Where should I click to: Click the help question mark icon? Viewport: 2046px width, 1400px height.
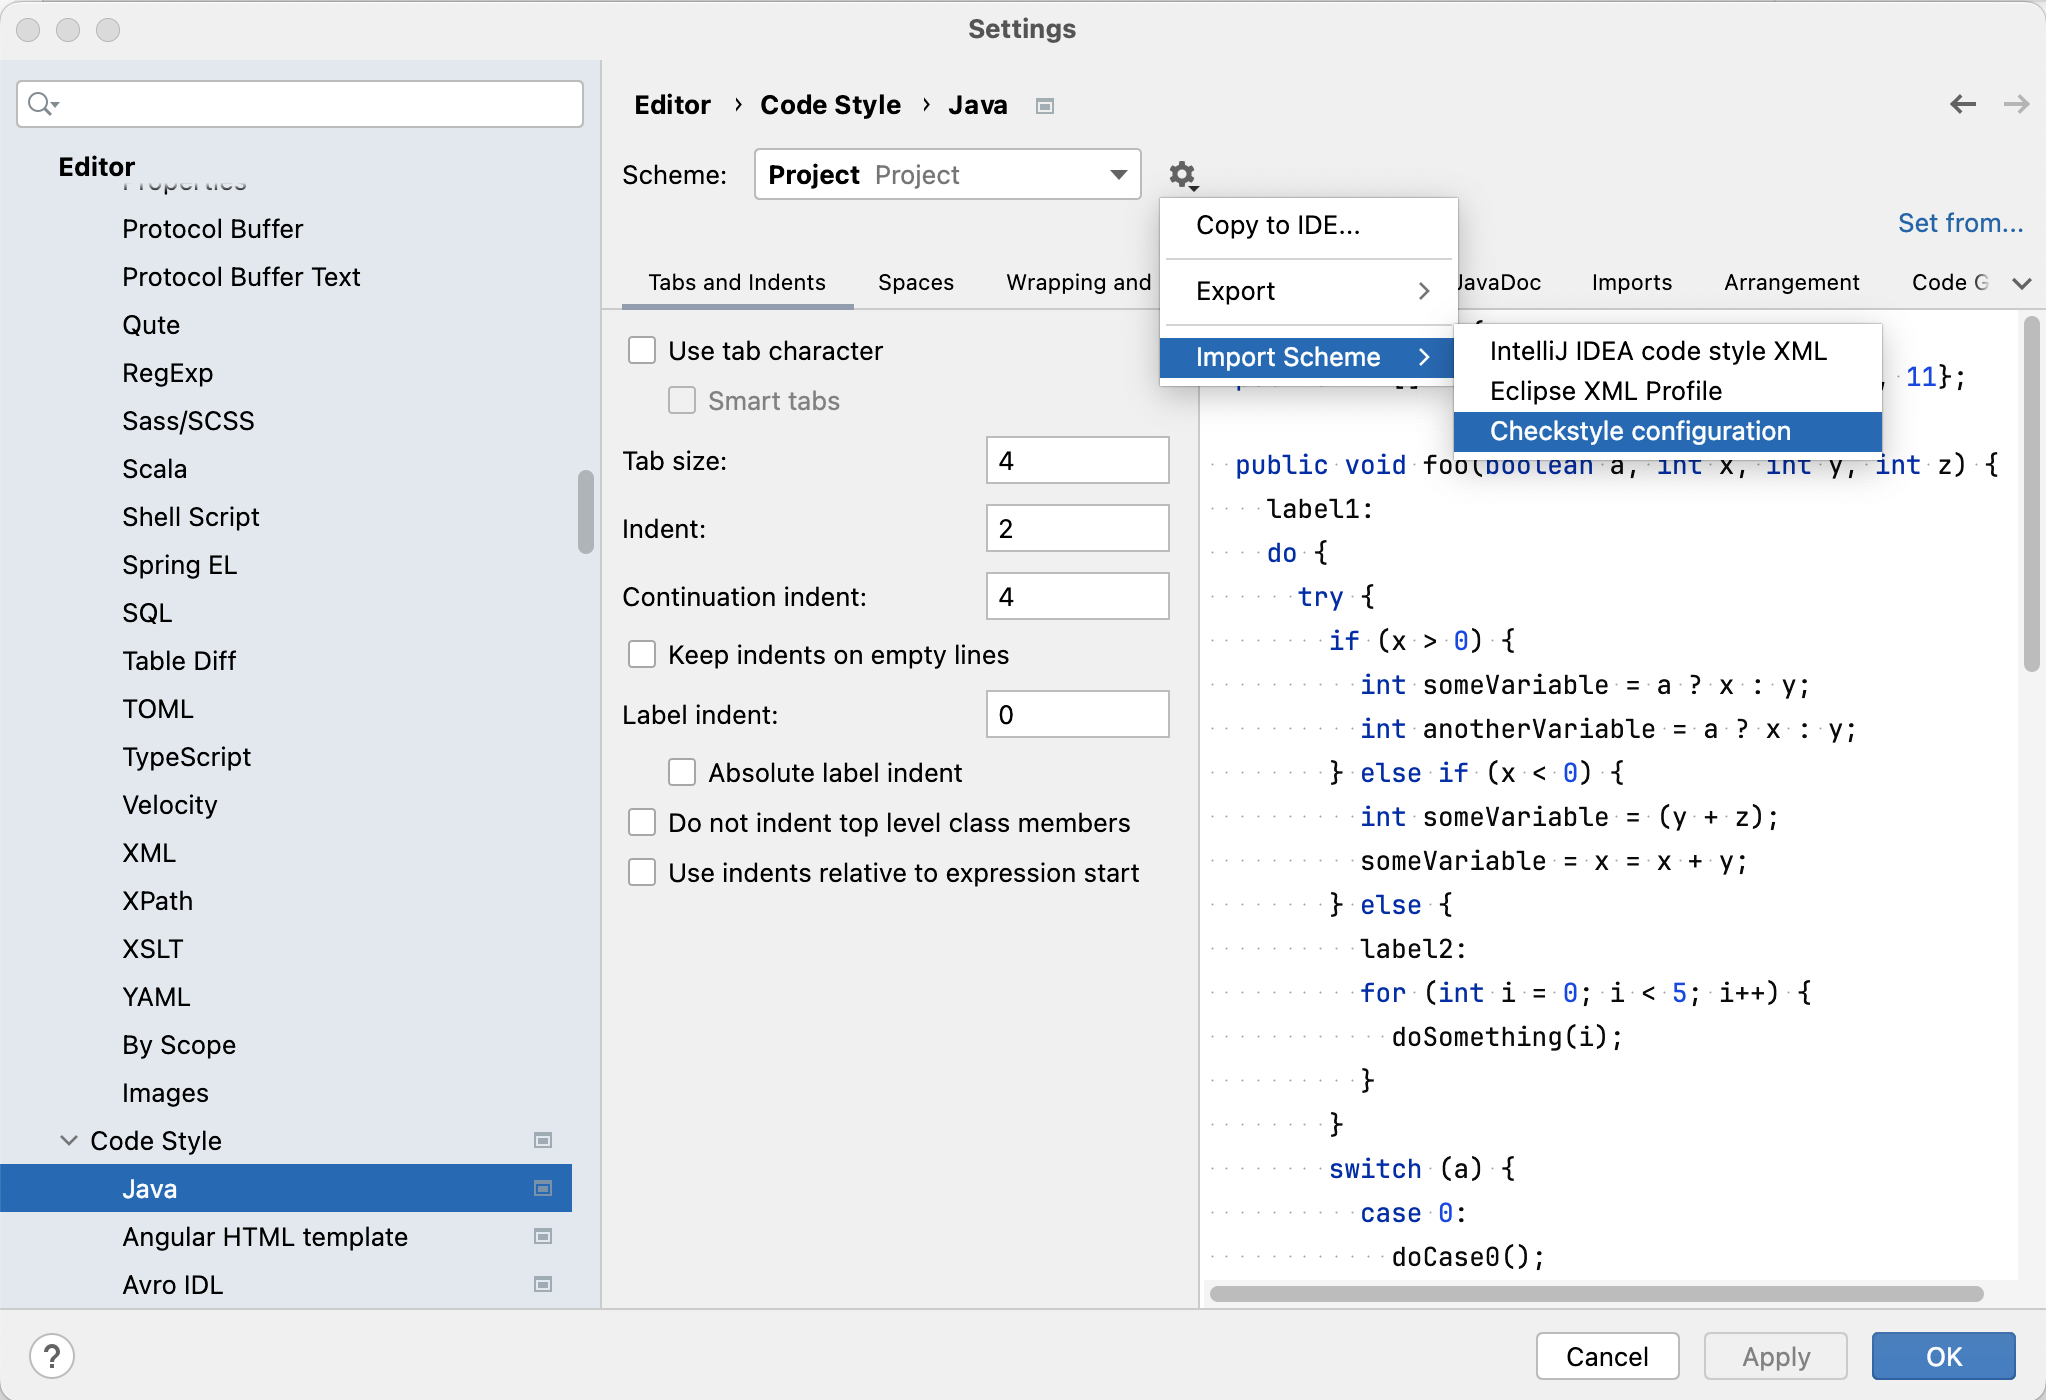(52, 1356)
